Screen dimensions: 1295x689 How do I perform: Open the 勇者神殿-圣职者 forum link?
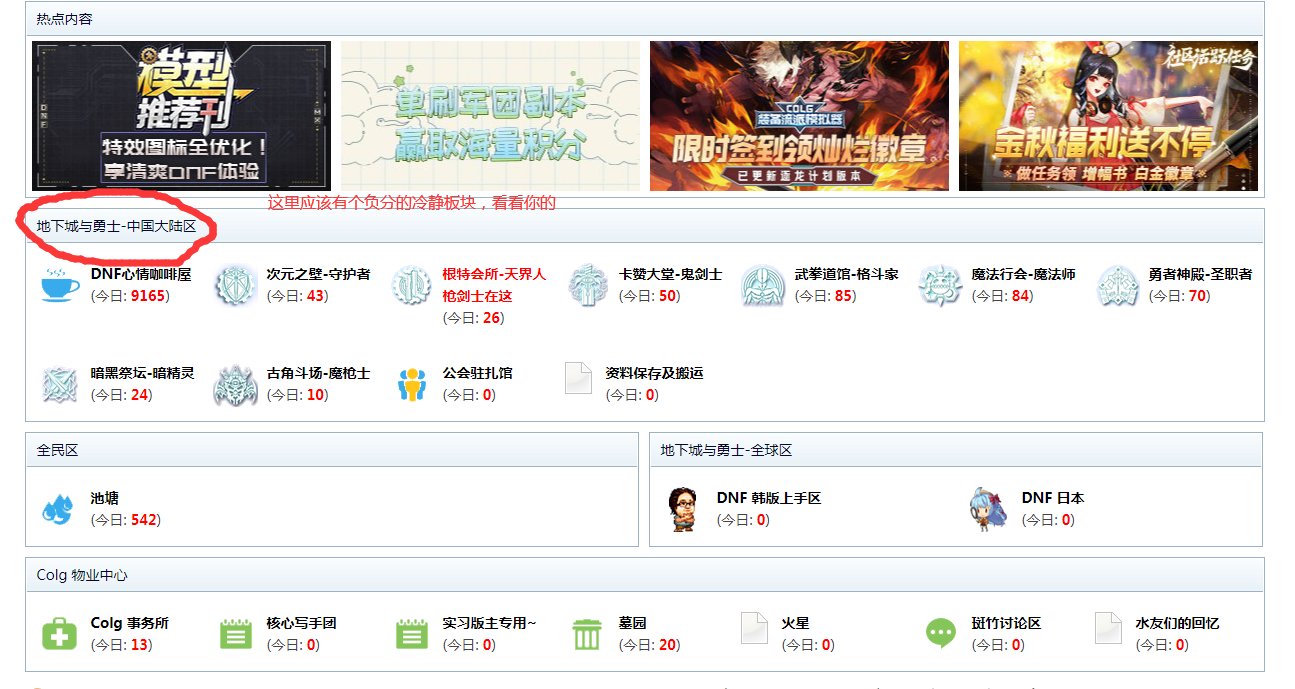[1200, 274]
